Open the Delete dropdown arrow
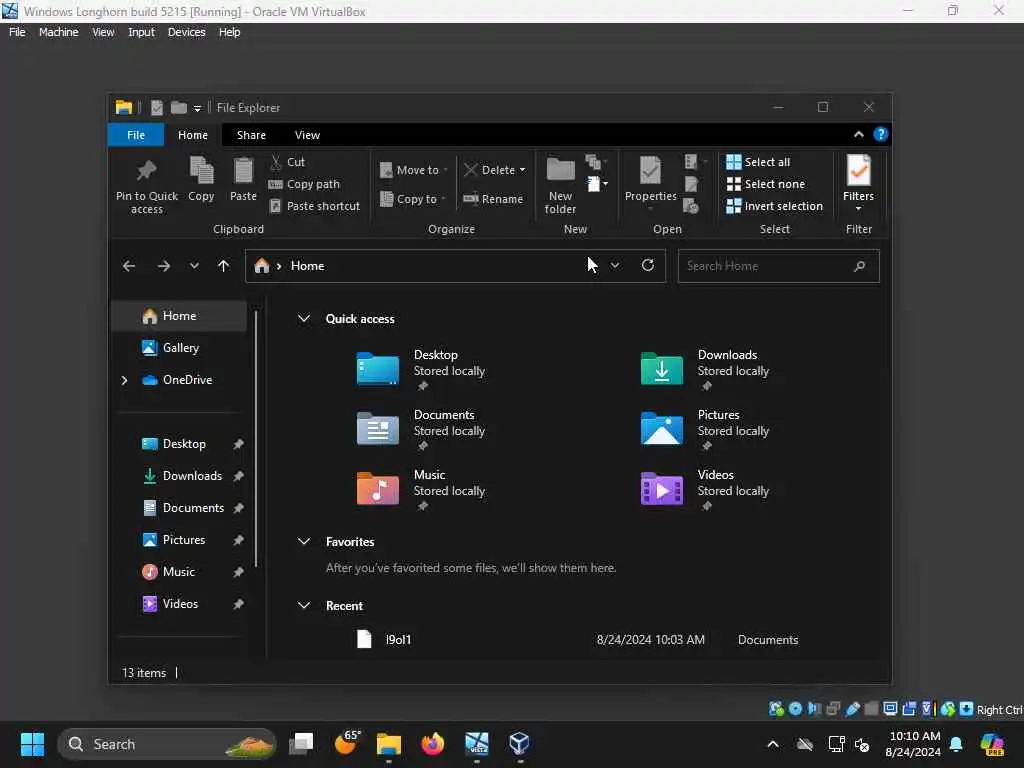 tap(522, 170)
